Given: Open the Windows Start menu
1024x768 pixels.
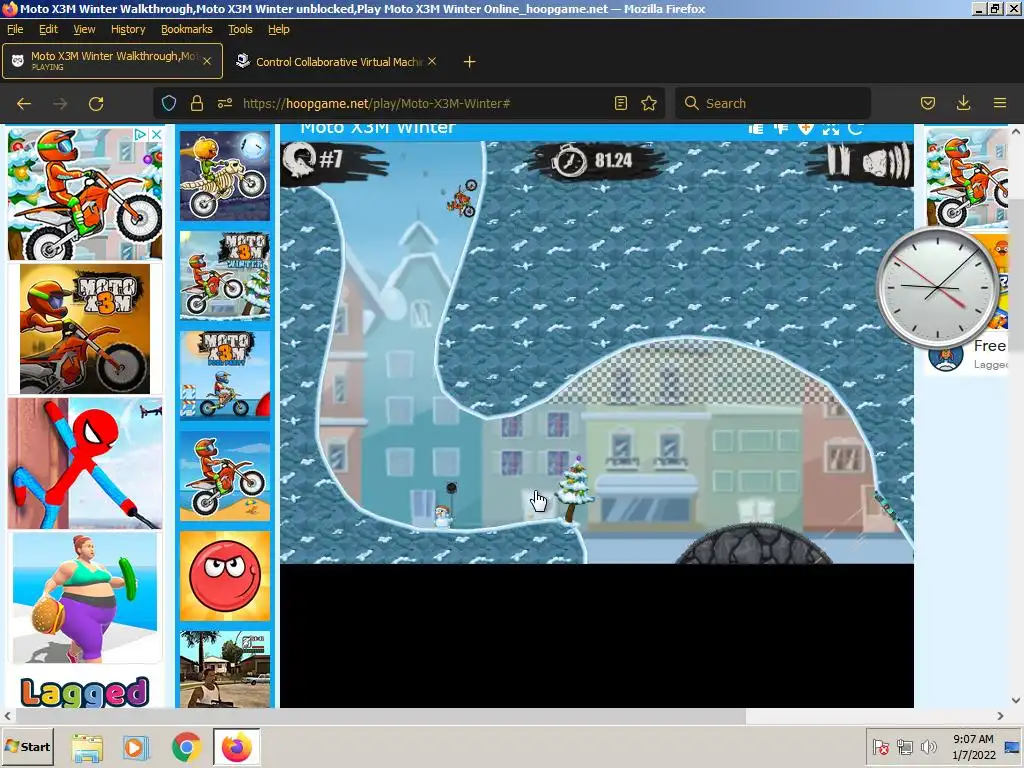Looking at the screenshot, I should [27, 746].
